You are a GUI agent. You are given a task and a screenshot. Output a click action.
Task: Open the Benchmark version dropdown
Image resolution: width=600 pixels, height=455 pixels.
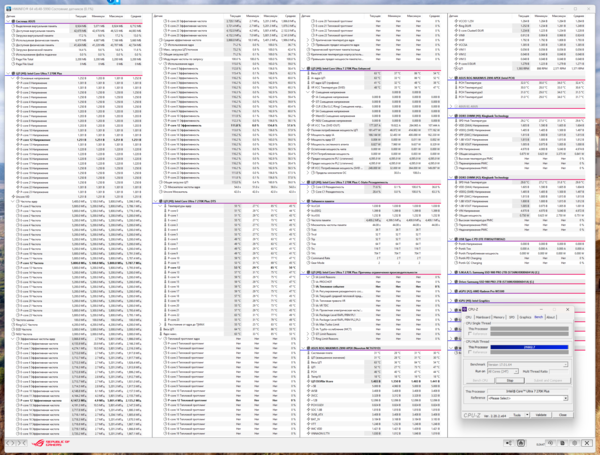click(x=527, y=365)
